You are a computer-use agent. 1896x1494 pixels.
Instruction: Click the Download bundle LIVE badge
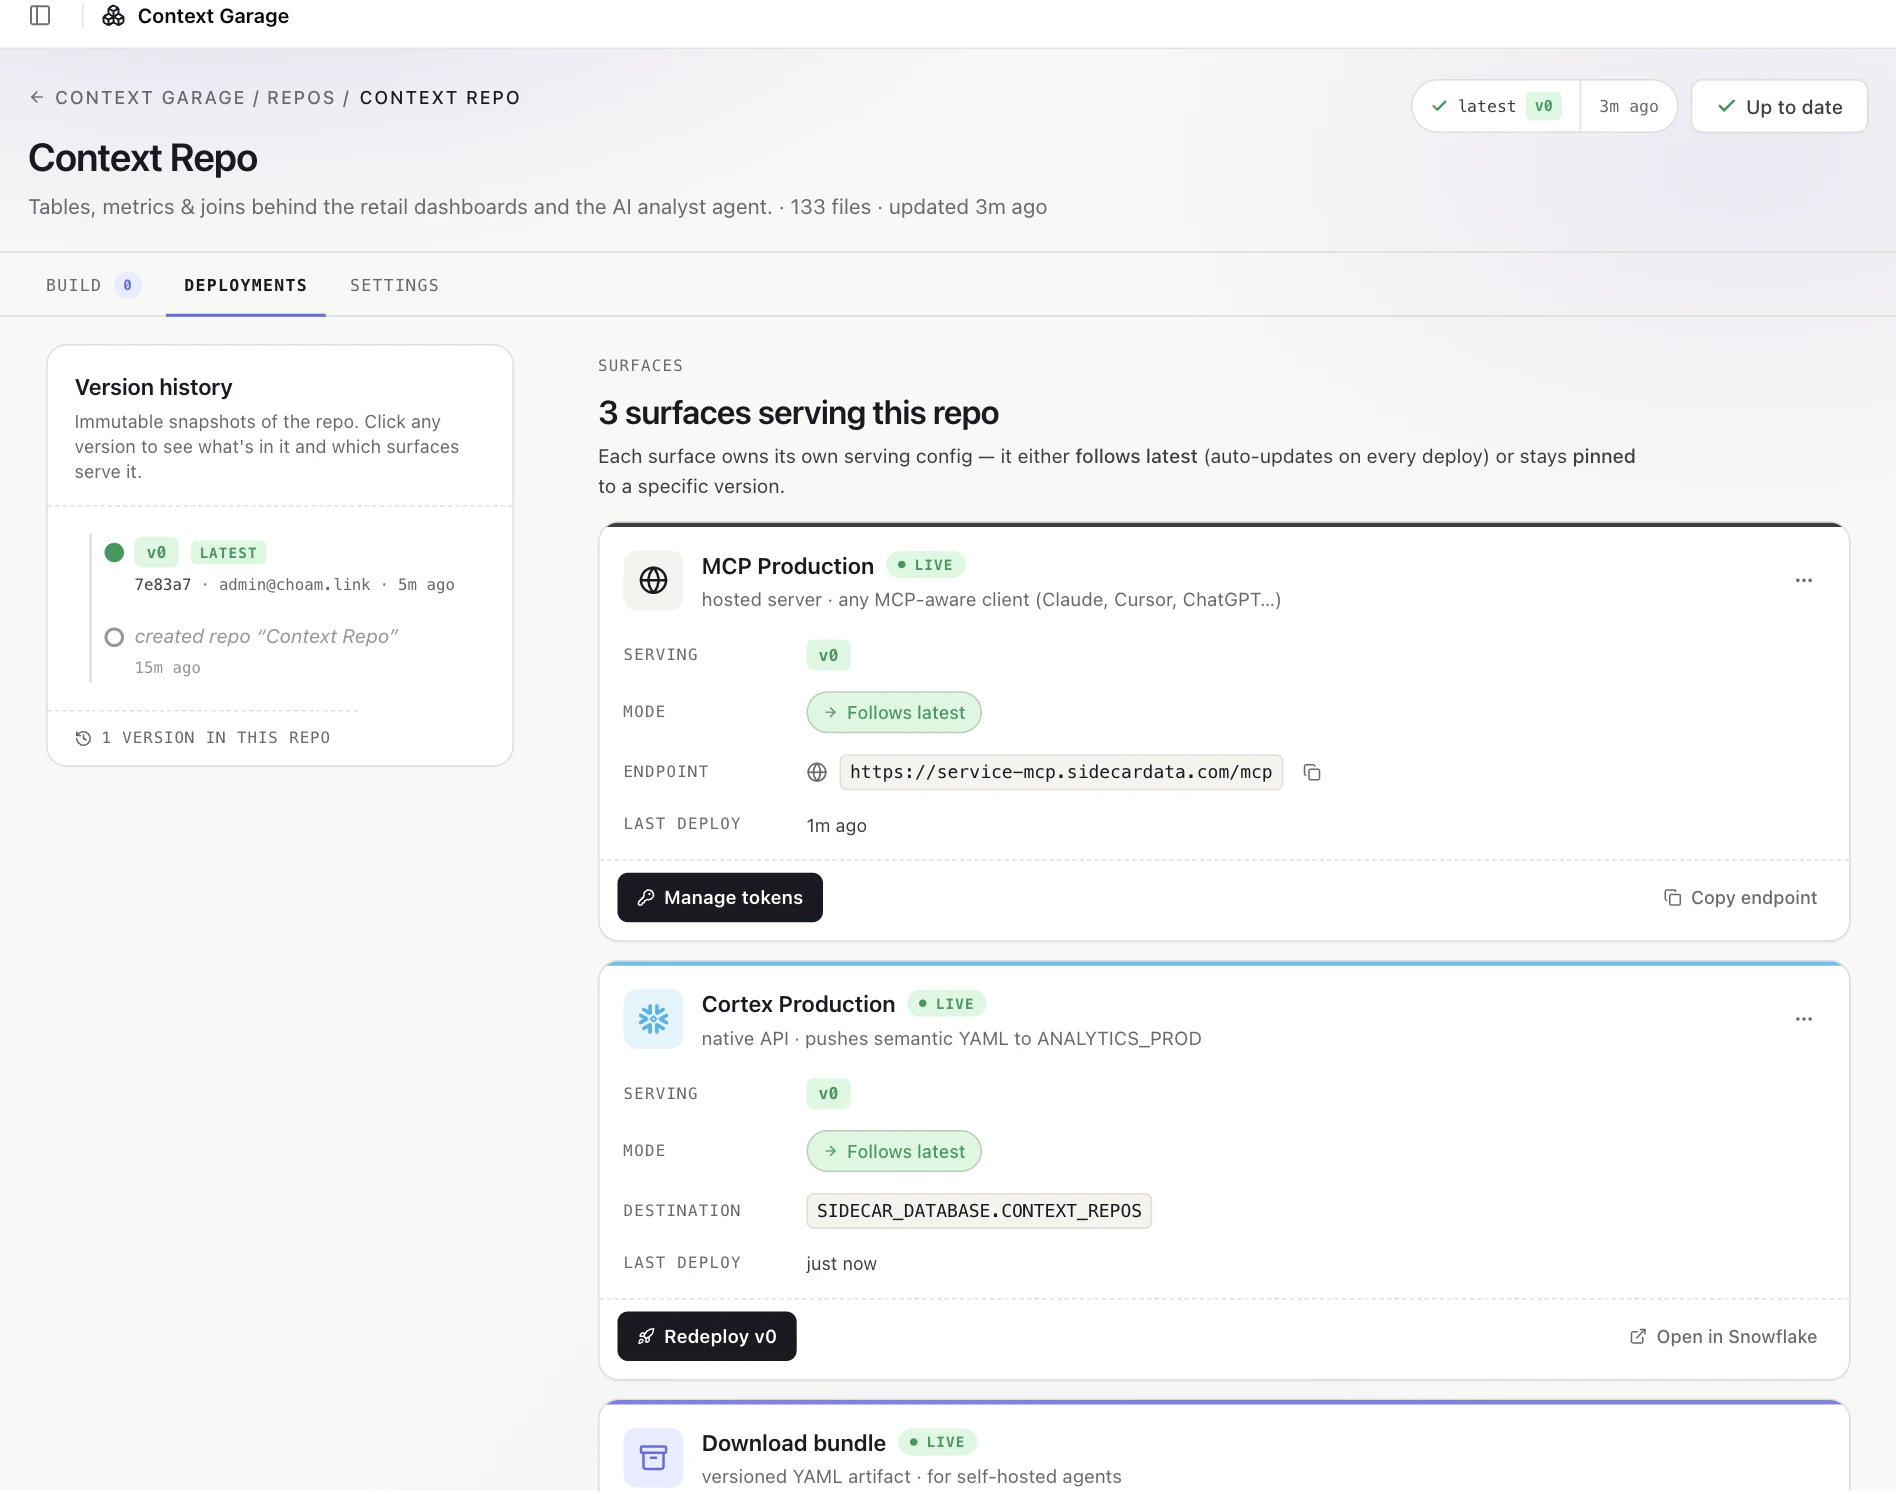point(937,1442)
